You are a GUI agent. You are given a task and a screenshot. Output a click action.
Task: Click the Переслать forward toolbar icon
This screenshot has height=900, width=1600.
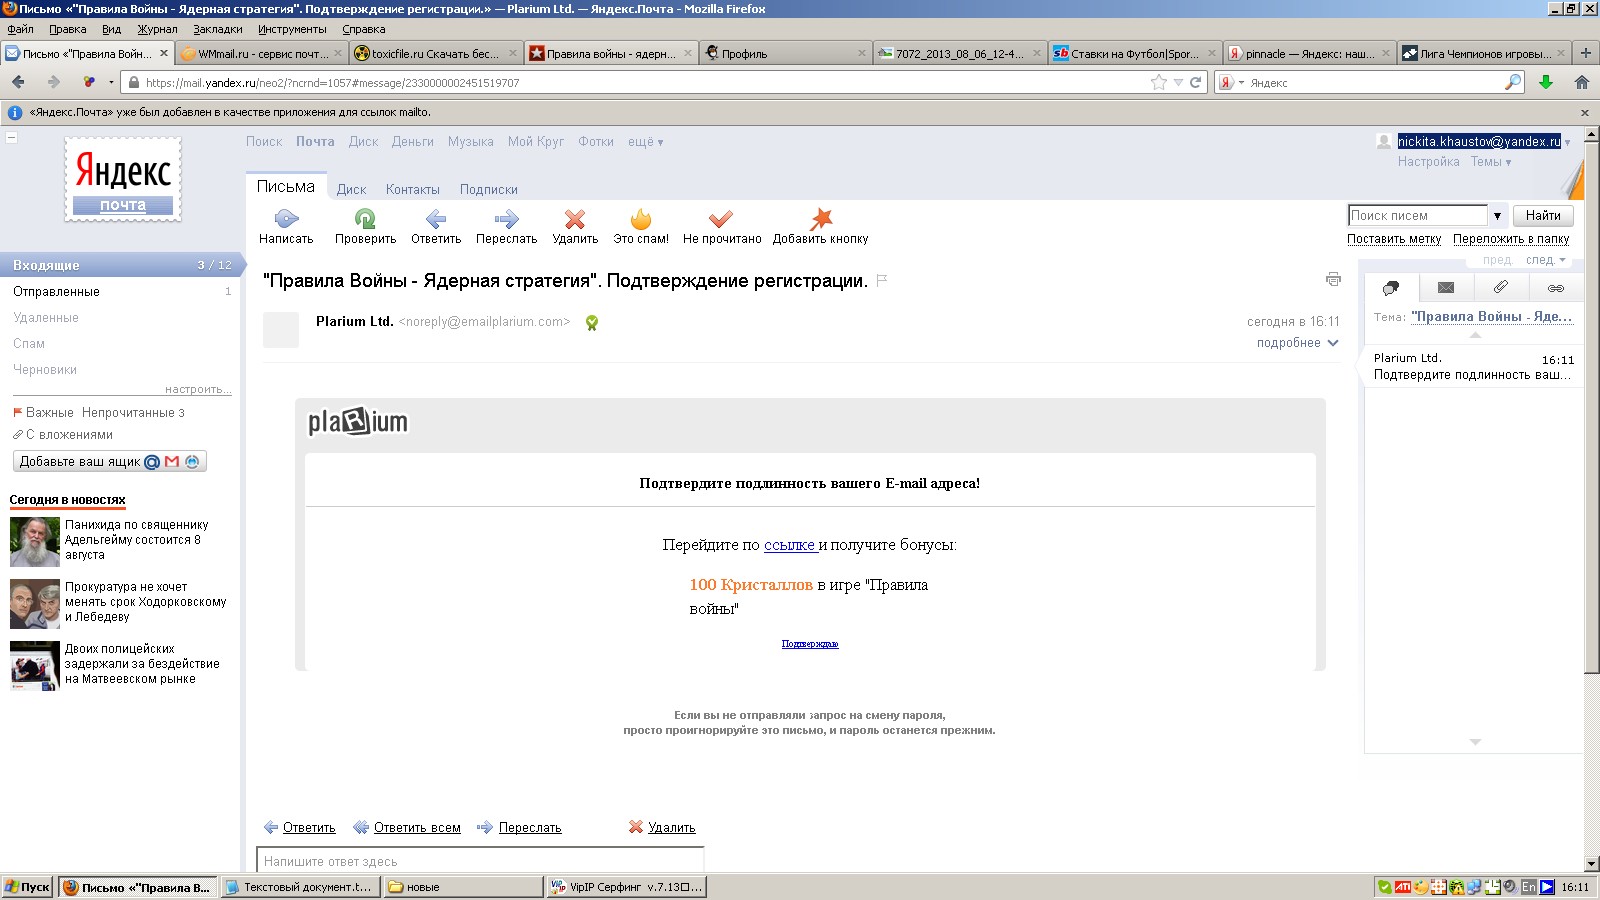[x=506, y=218]
